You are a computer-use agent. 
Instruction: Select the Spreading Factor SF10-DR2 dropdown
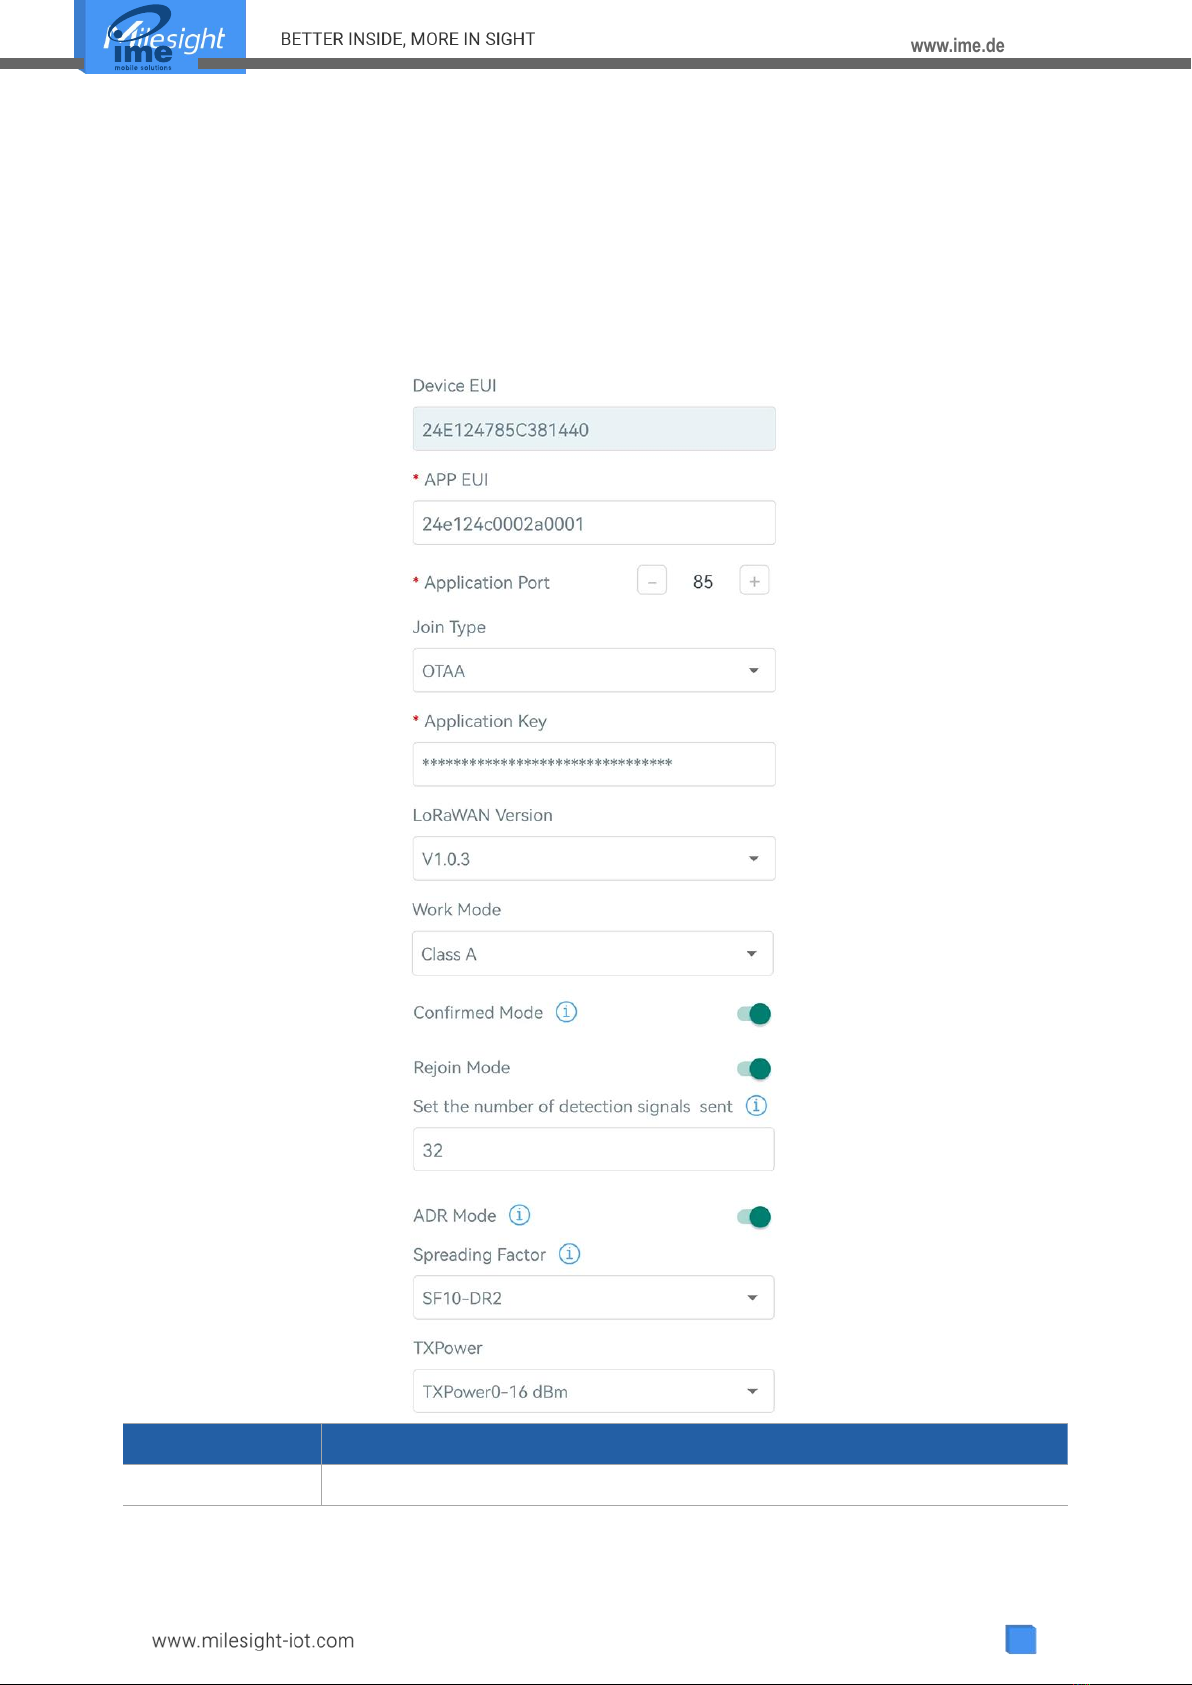(x=593, y=1298)
